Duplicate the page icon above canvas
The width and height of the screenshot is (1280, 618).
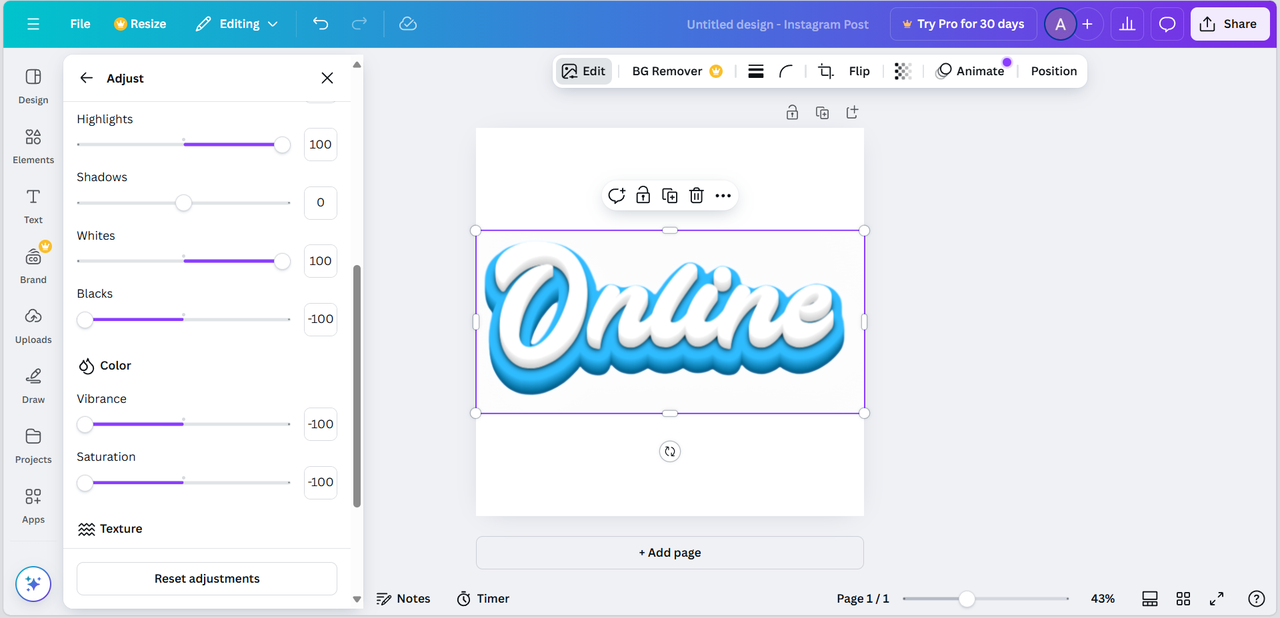pos(822,113)
